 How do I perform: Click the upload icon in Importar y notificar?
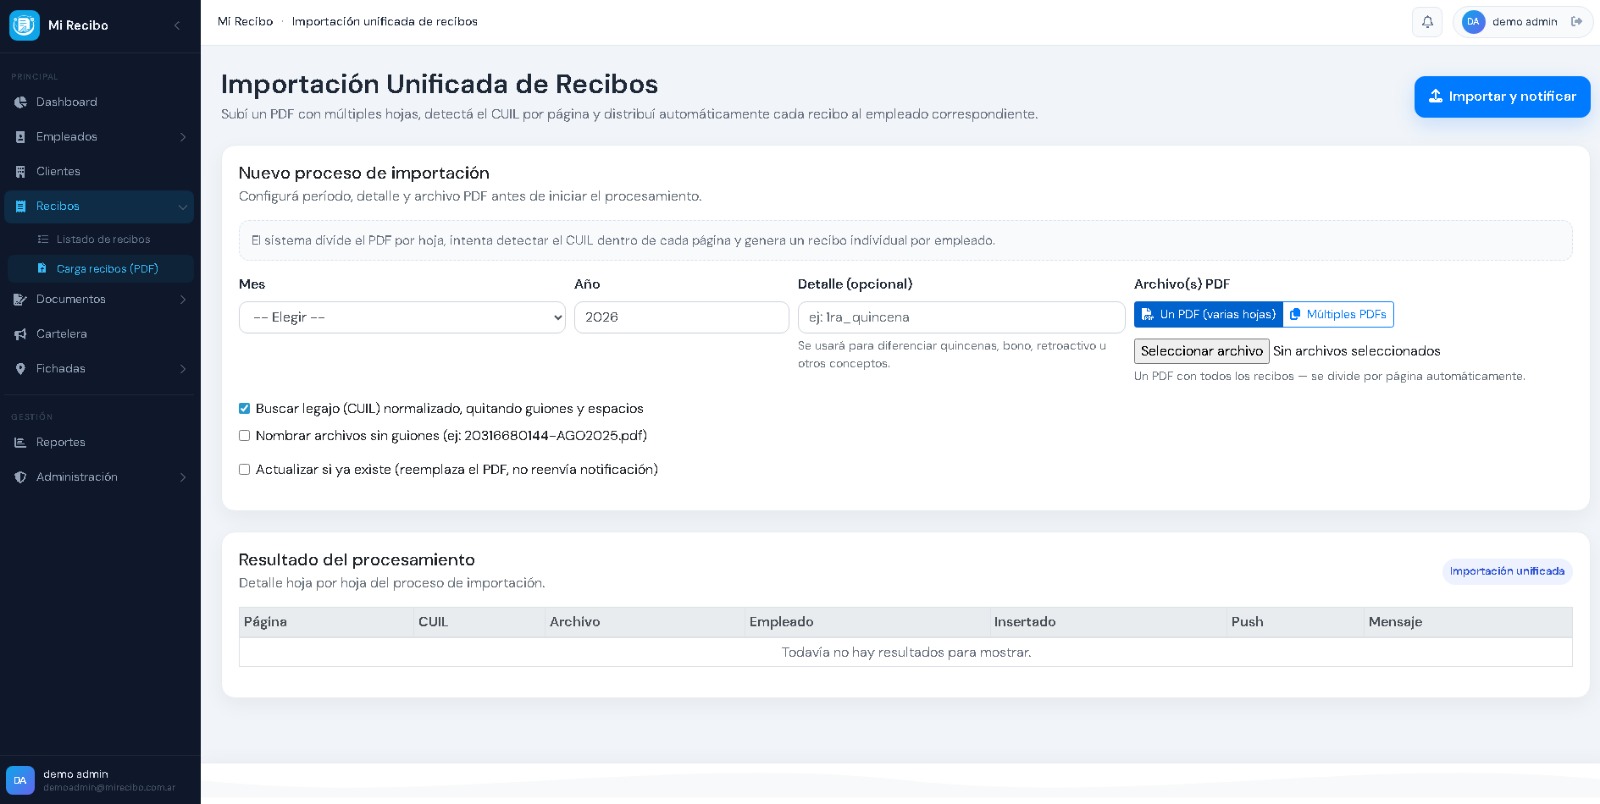pos(1436,96)
